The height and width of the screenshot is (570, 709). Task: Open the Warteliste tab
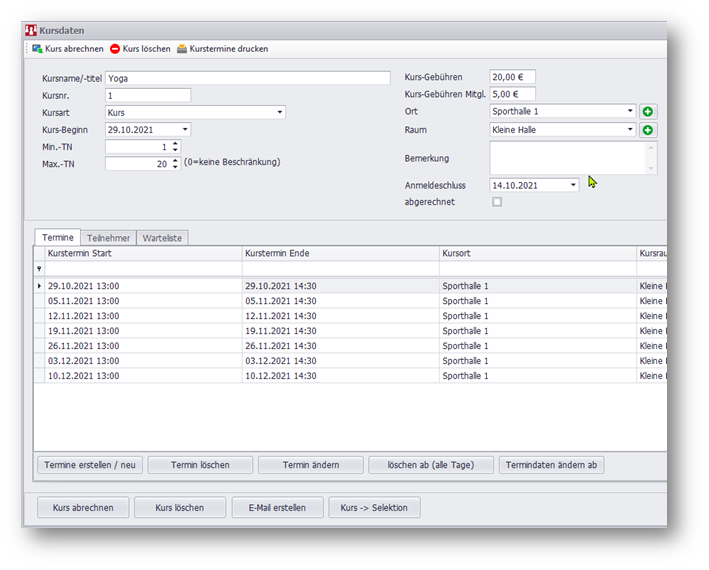162,238
